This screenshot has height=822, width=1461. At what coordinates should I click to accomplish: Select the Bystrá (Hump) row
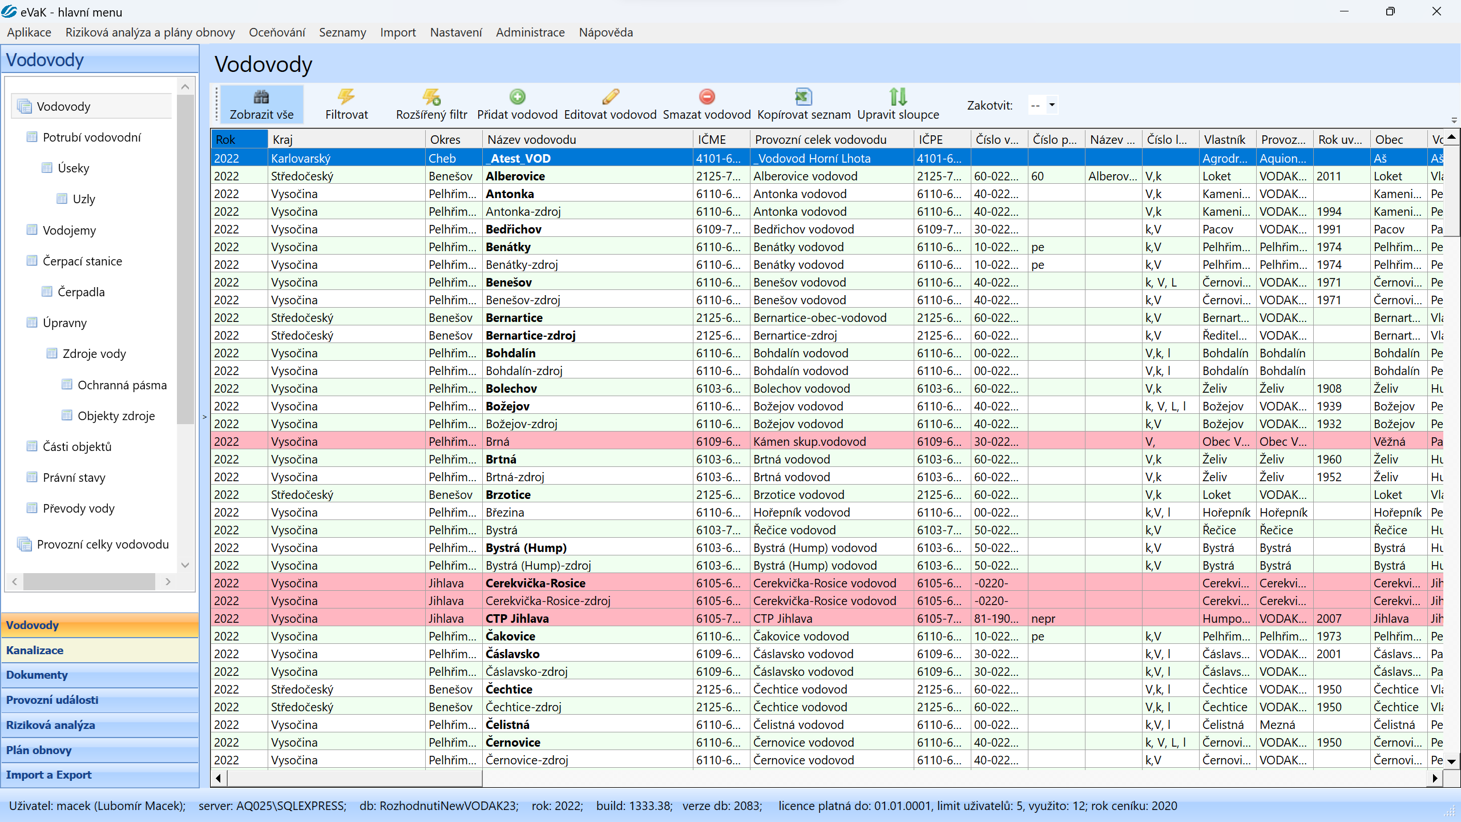[x=827, y=548]
